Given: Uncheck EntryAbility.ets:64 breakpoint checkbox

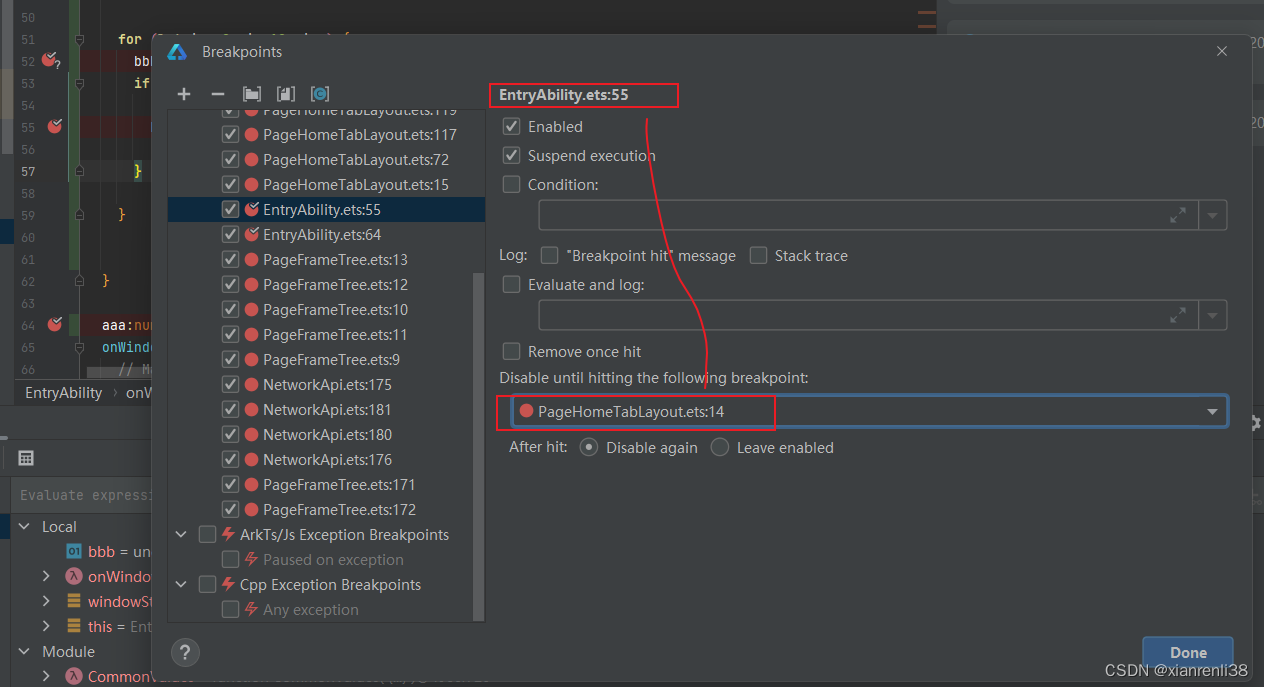Looking at the screenshot, I should click(x=230, y=235).
